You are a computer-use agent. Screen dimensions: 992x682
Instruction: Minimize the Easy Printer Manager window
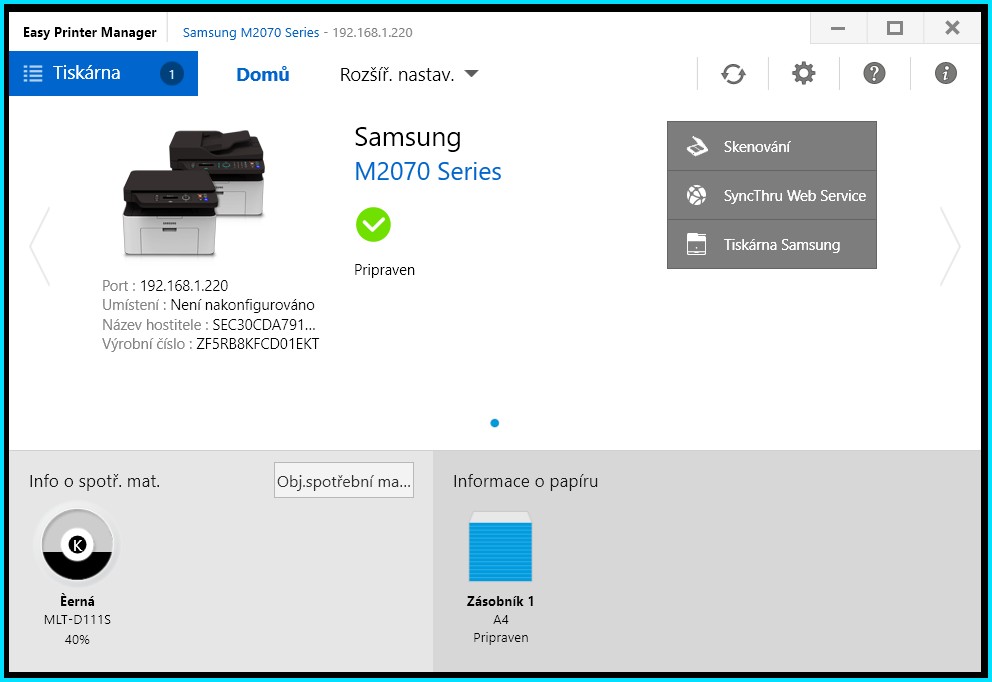(838, 28)
